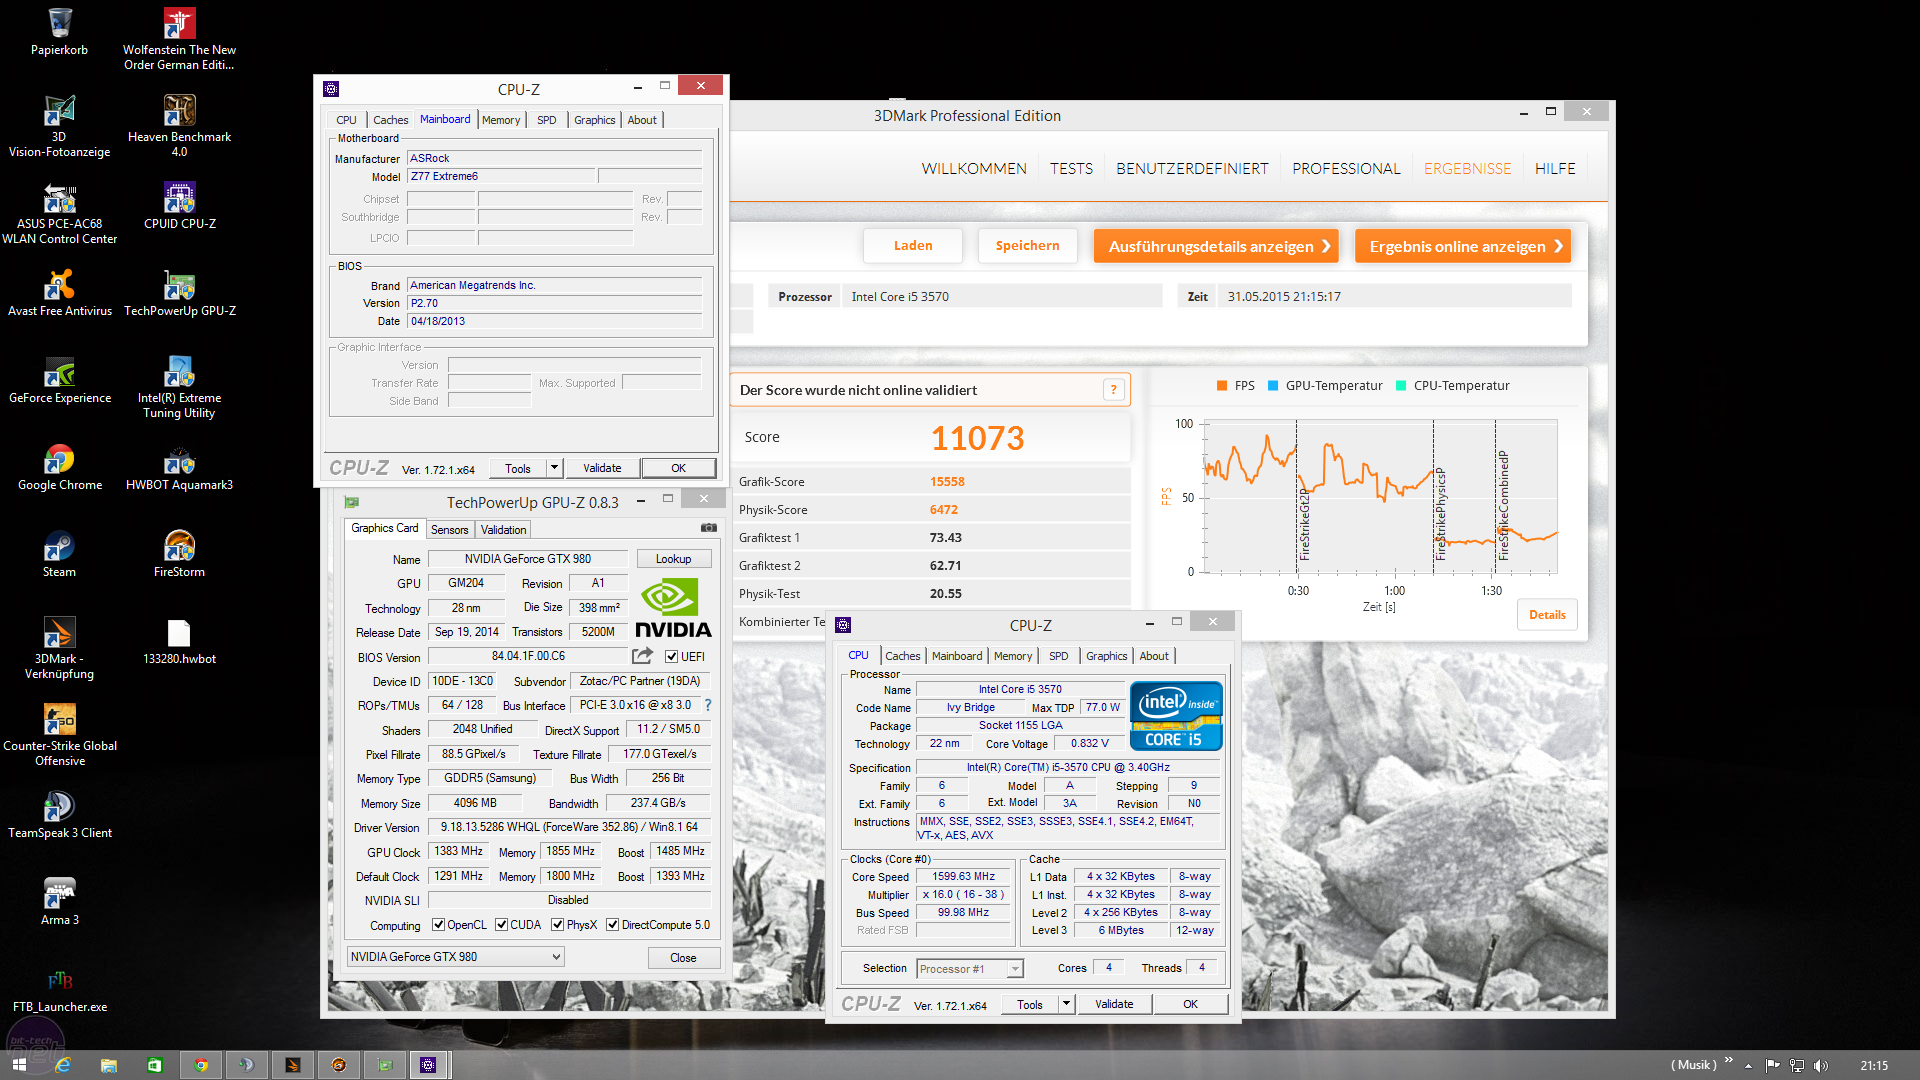Click GPU-Z screenshot camera icon
This screenshot has width=1920, height=1080.
pyautogui.click(x=708, y=528)
